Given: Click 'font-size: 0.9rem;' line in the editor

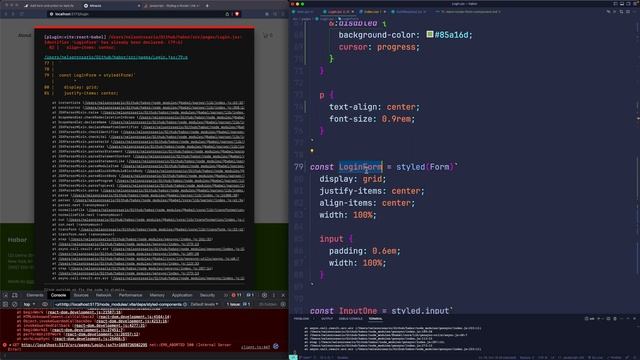Looking at the screenshot, I should pyautogui.click(x=372, y=119).
